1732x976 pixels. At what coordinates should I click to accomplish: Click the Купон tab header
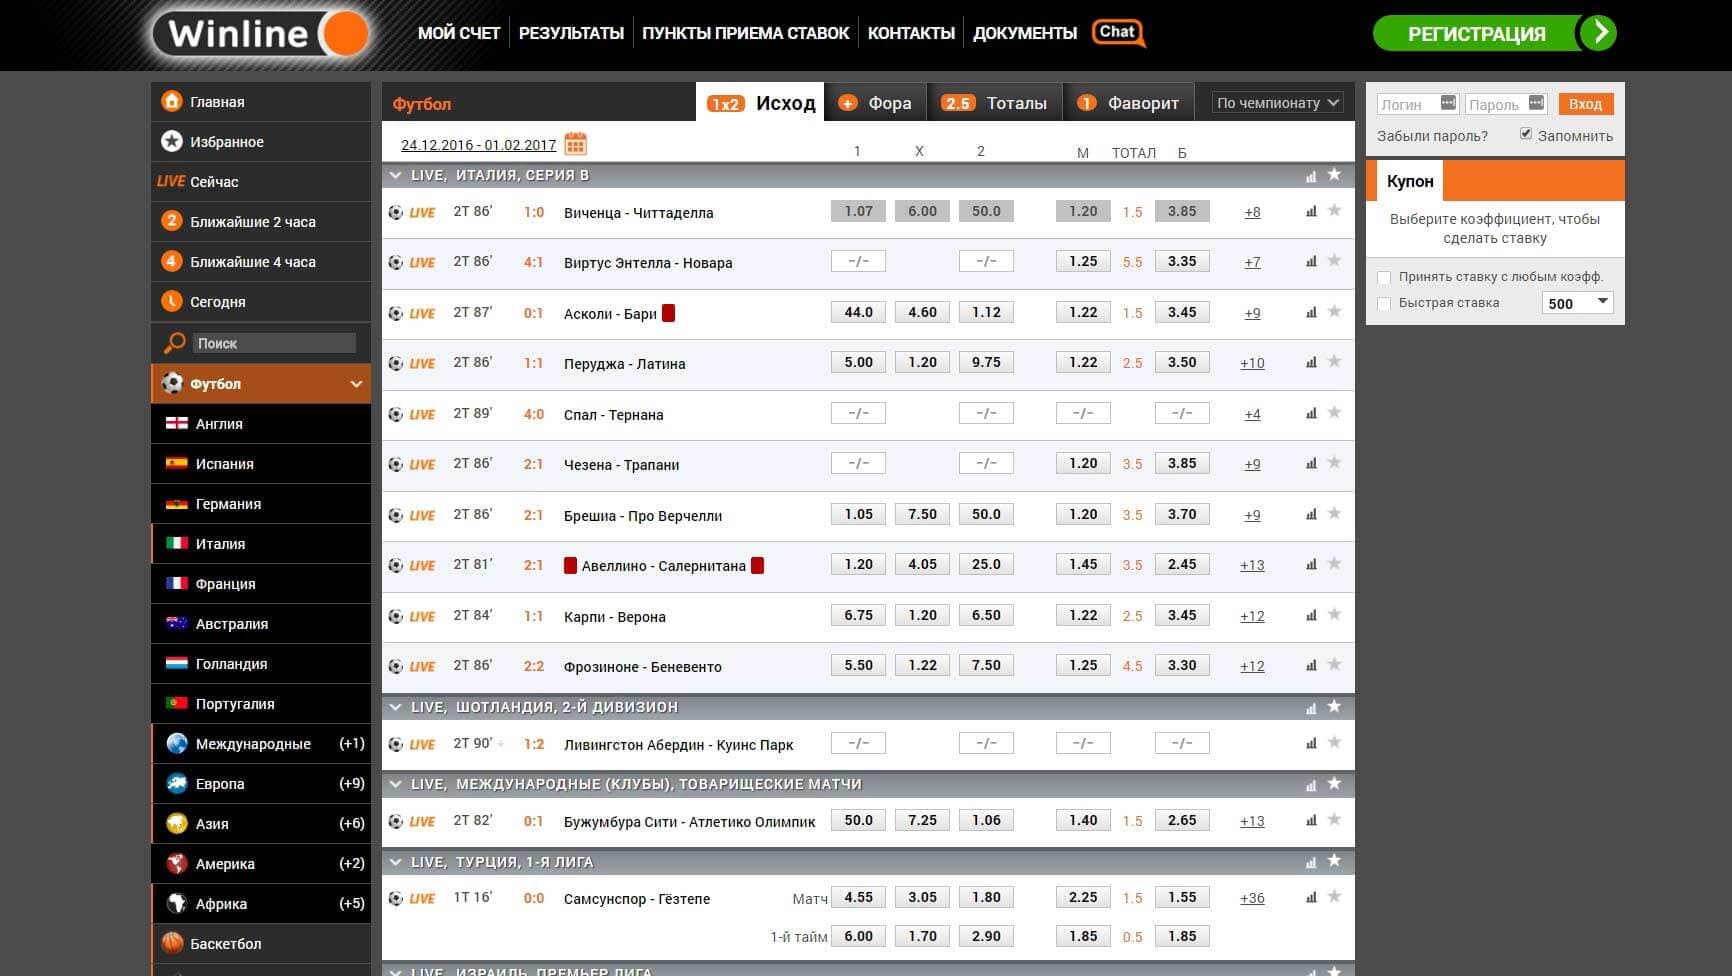(x=1410, y=181)
